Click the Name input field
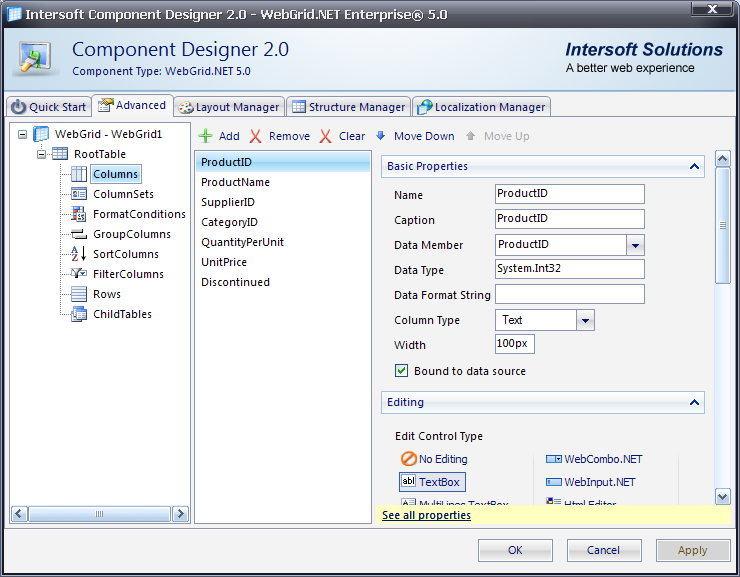The image size is (740, 577). tap(570, 194)
